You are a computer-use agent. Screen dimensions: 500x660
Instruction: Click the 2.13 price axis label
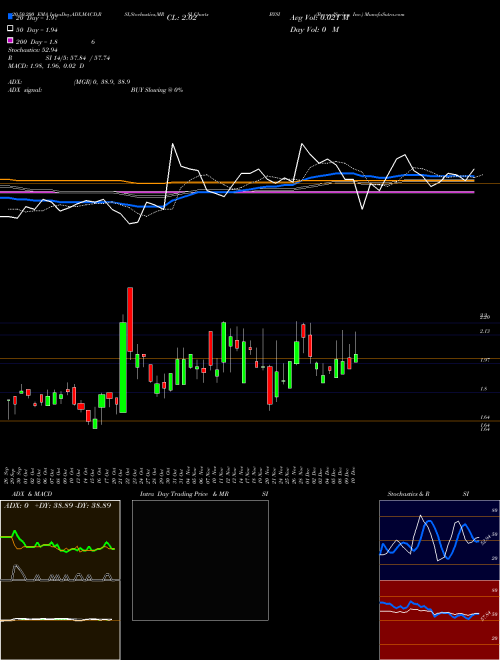484,331
